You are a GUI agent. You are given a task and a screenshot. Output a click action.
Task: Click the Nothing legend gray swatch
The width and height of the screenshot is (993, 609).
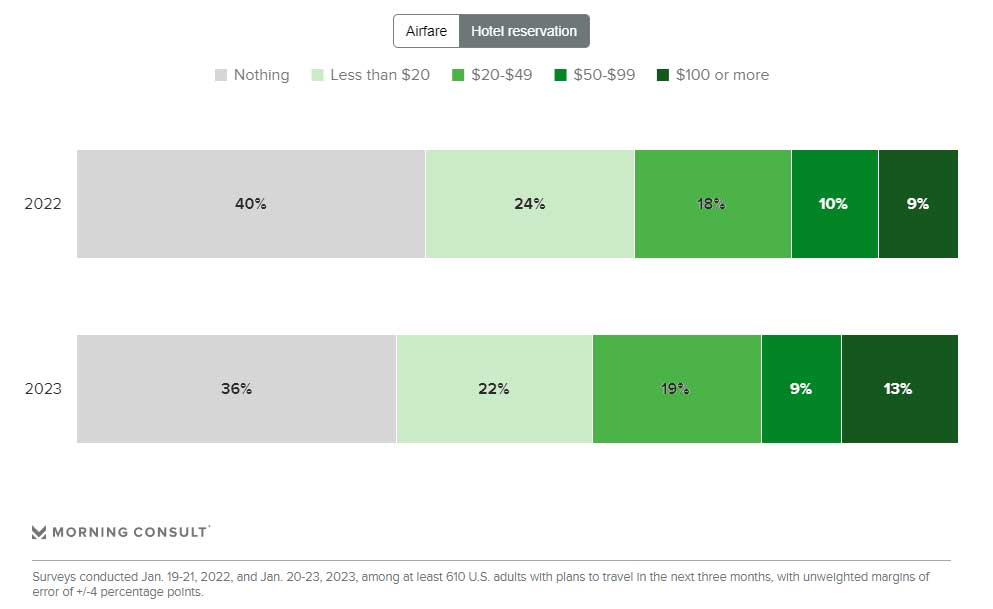pyautogui.click(x=221, y=75)
